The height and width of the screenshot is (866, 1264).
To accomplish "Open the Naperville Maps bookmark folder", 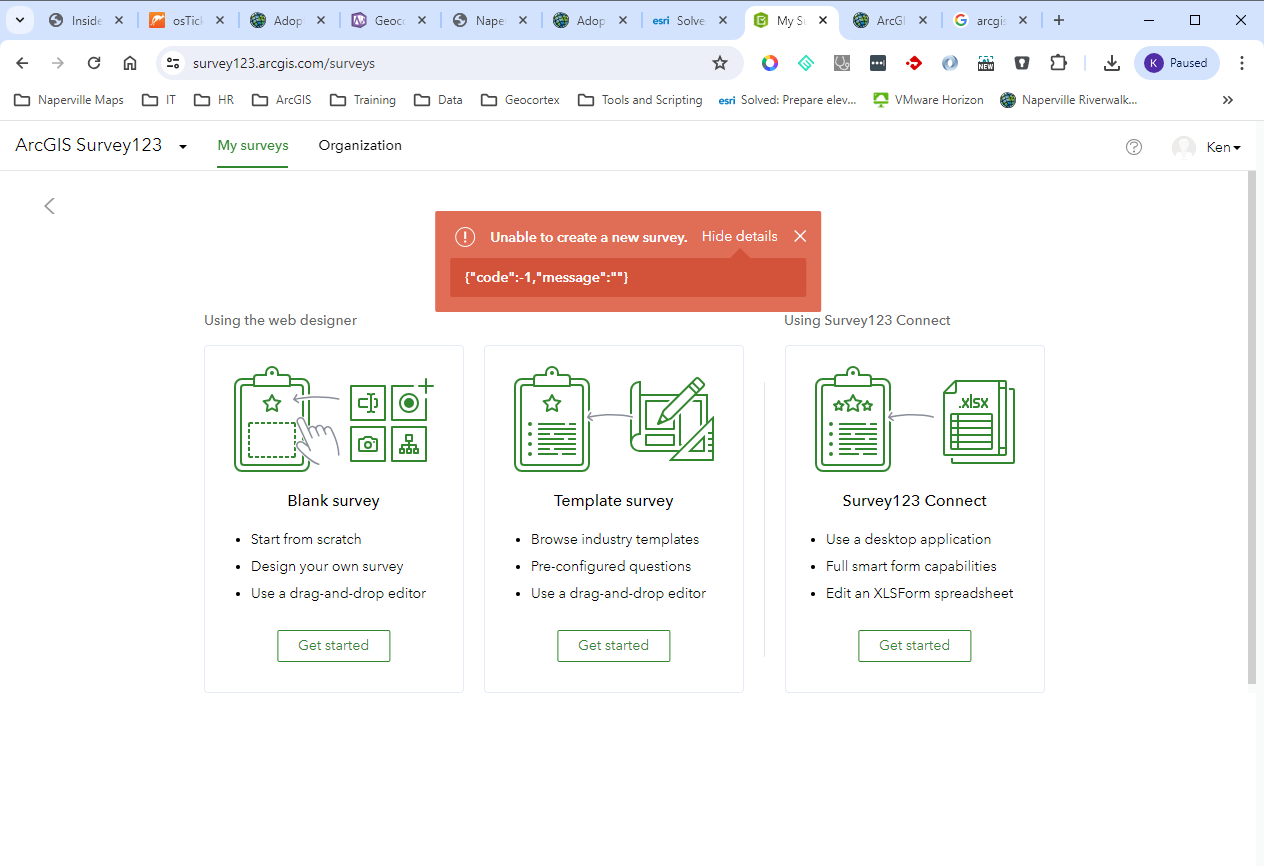I will (x=69, y=100).
